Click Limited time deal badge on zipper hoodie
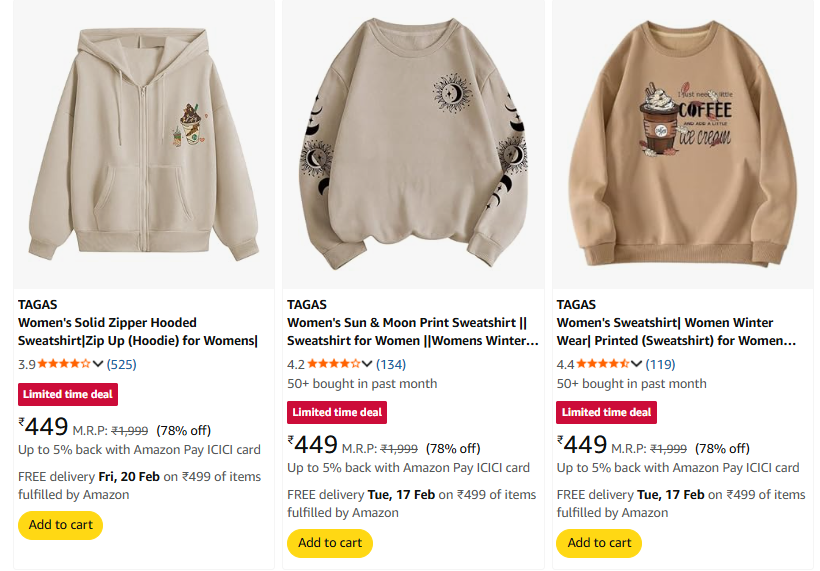The image size is (820, 571). point(68,394)
